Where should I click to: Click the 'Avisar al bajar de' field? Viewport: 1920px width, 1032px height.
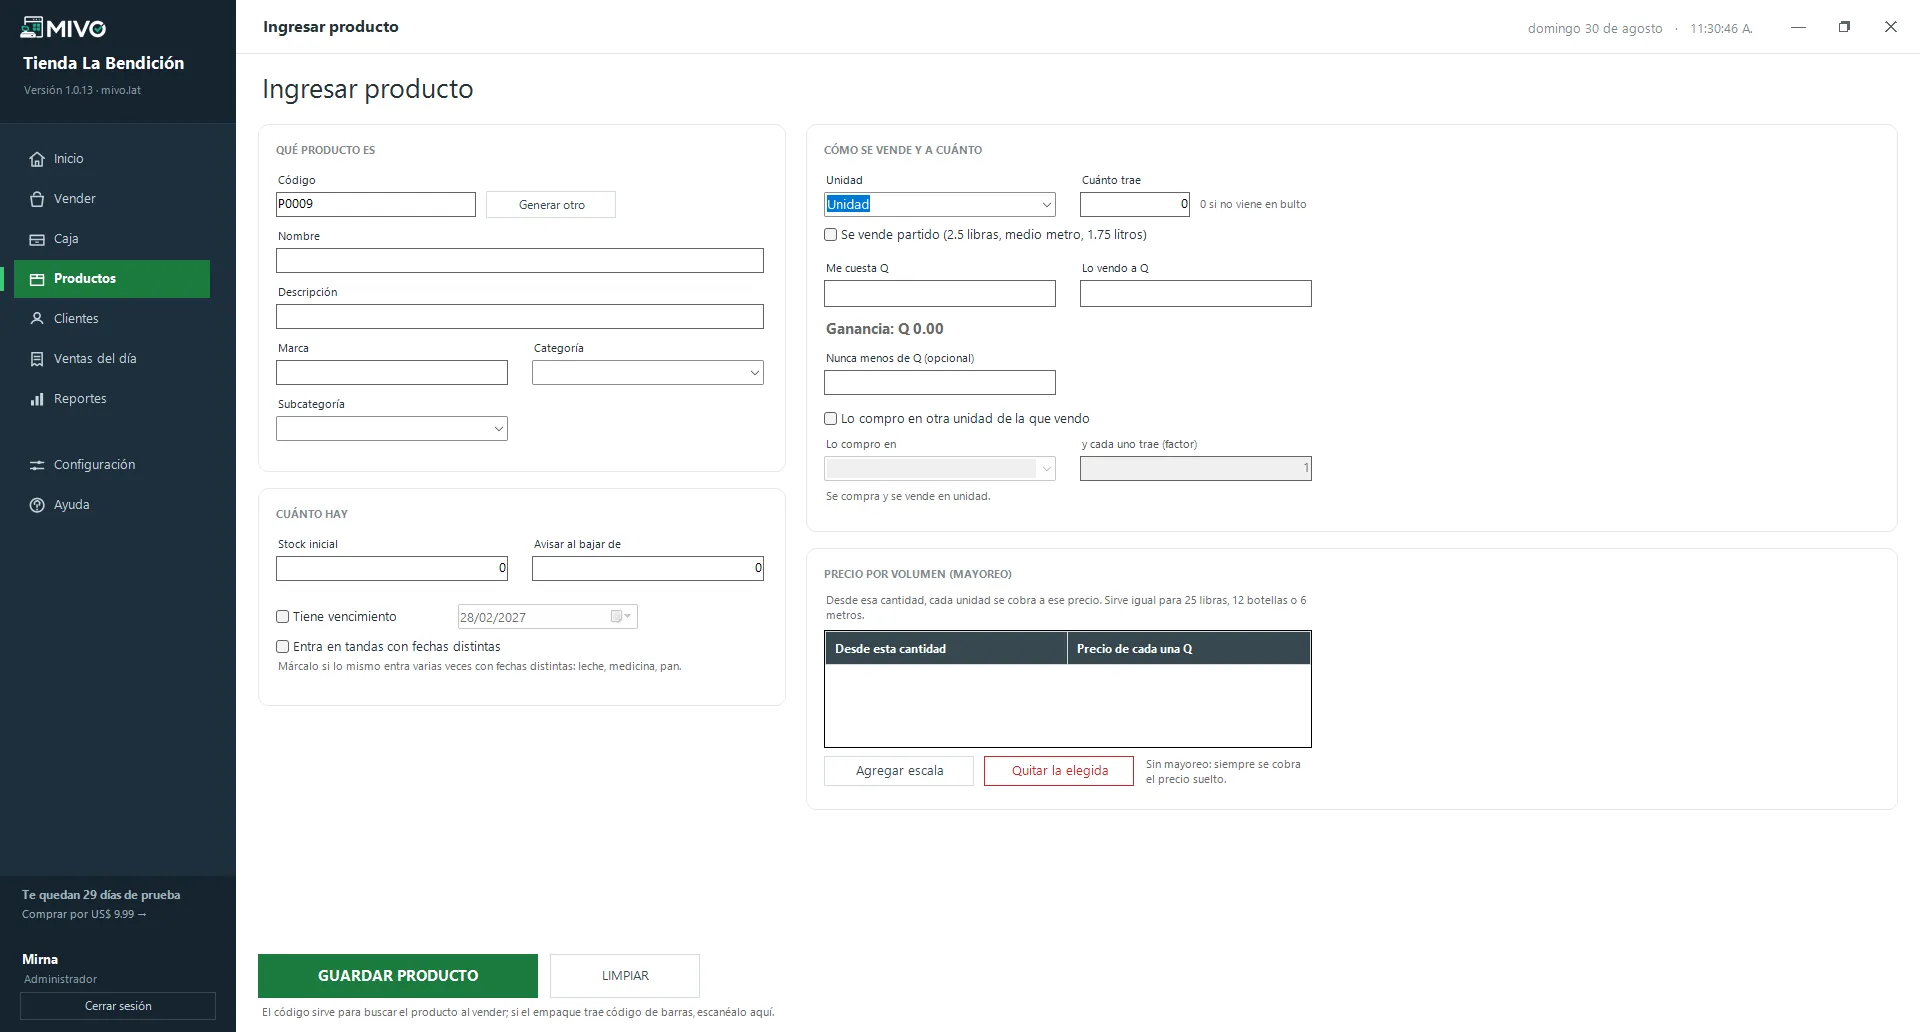648,569
